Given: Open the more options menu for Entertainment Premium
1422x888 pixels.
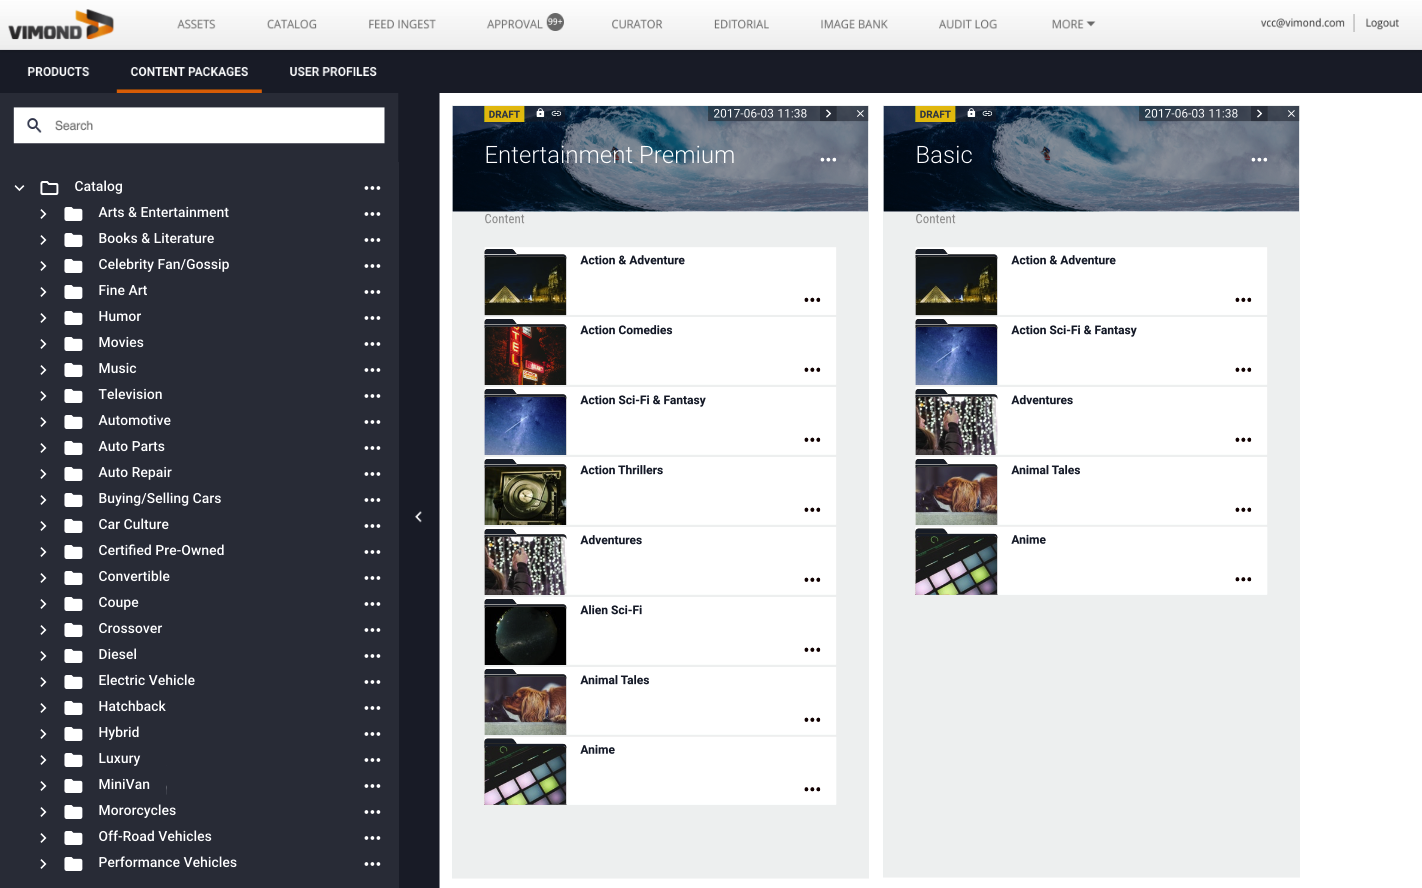Looking at the screenshot, I should click(828, 160).
